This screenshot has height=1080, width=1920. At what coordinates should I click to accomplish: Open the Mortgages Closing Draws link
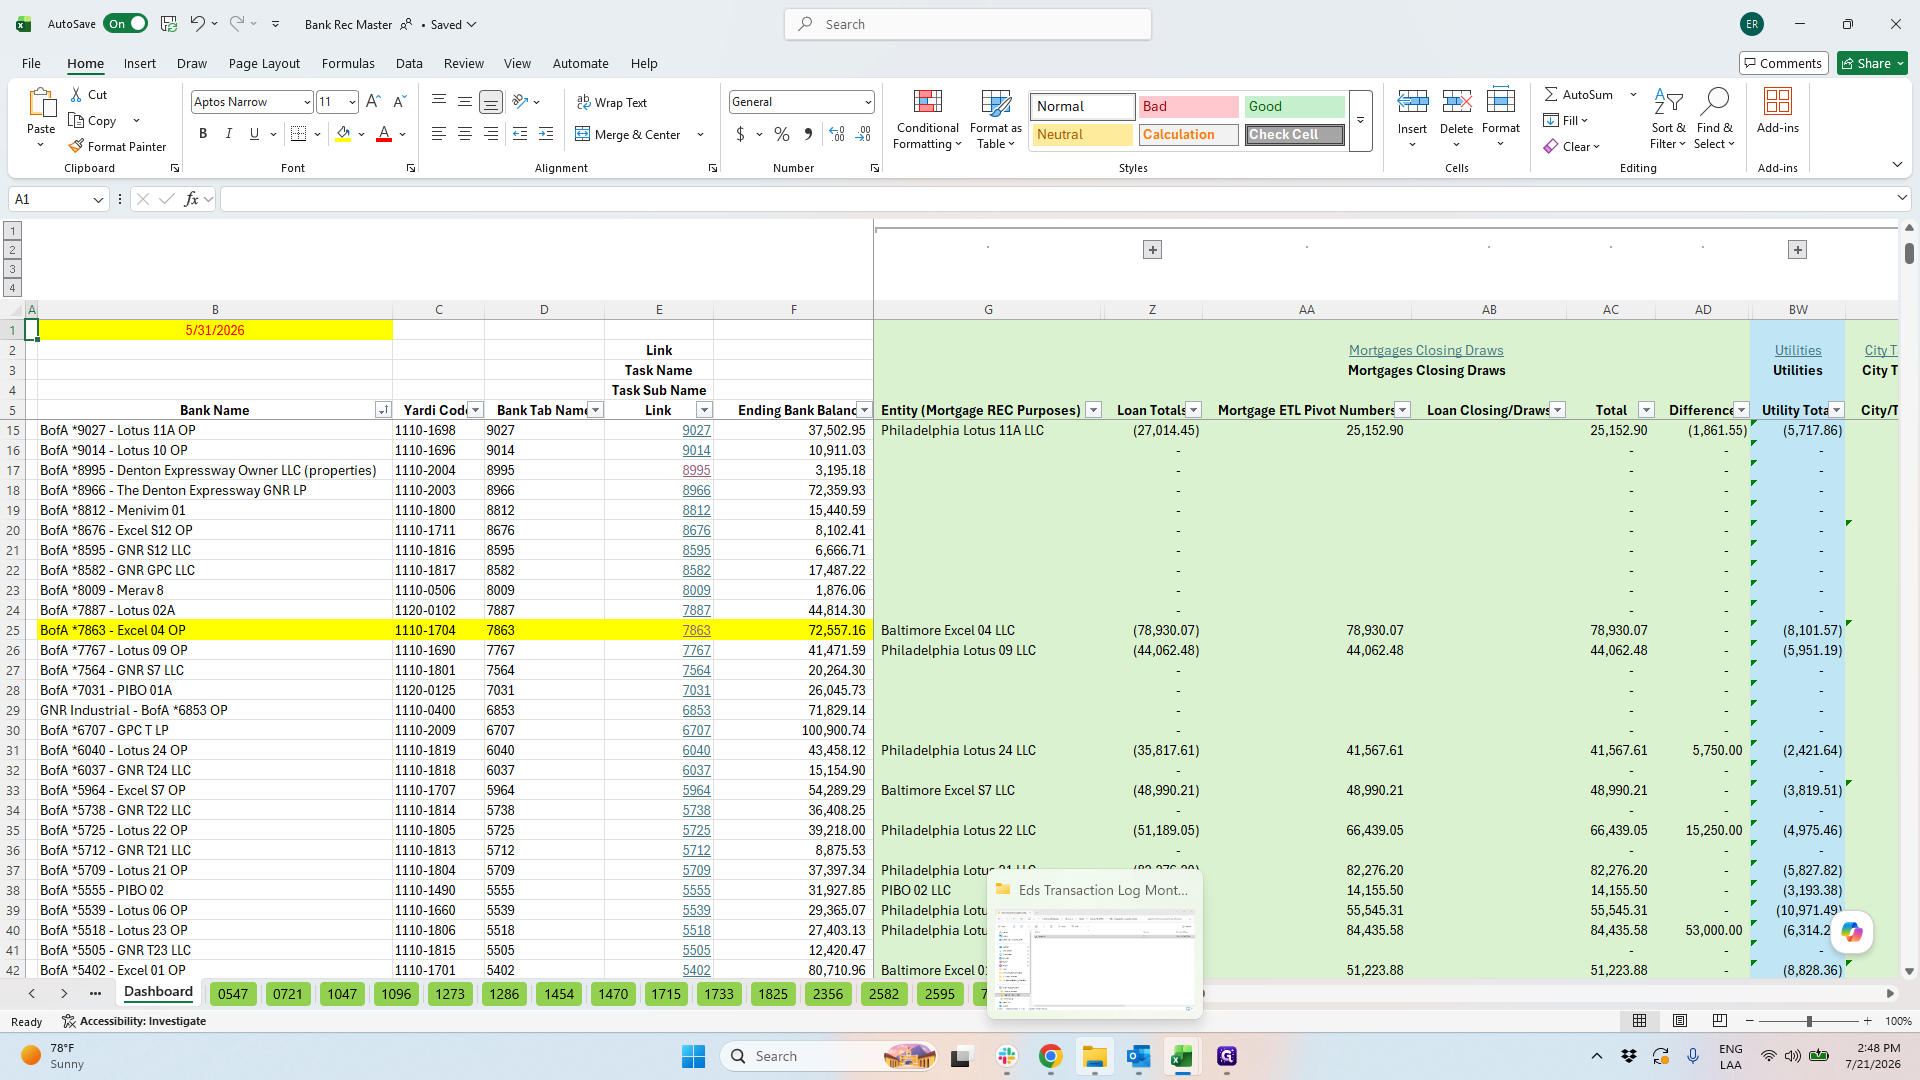[x=1426, y=350]
